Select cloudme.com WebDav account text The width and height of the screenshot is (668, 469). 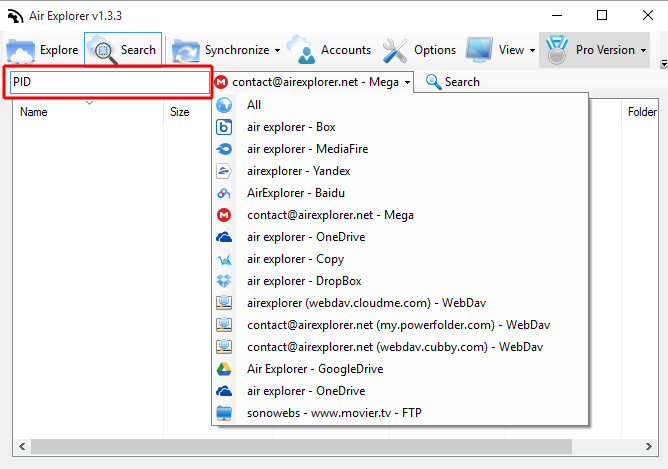click(366, 303)
